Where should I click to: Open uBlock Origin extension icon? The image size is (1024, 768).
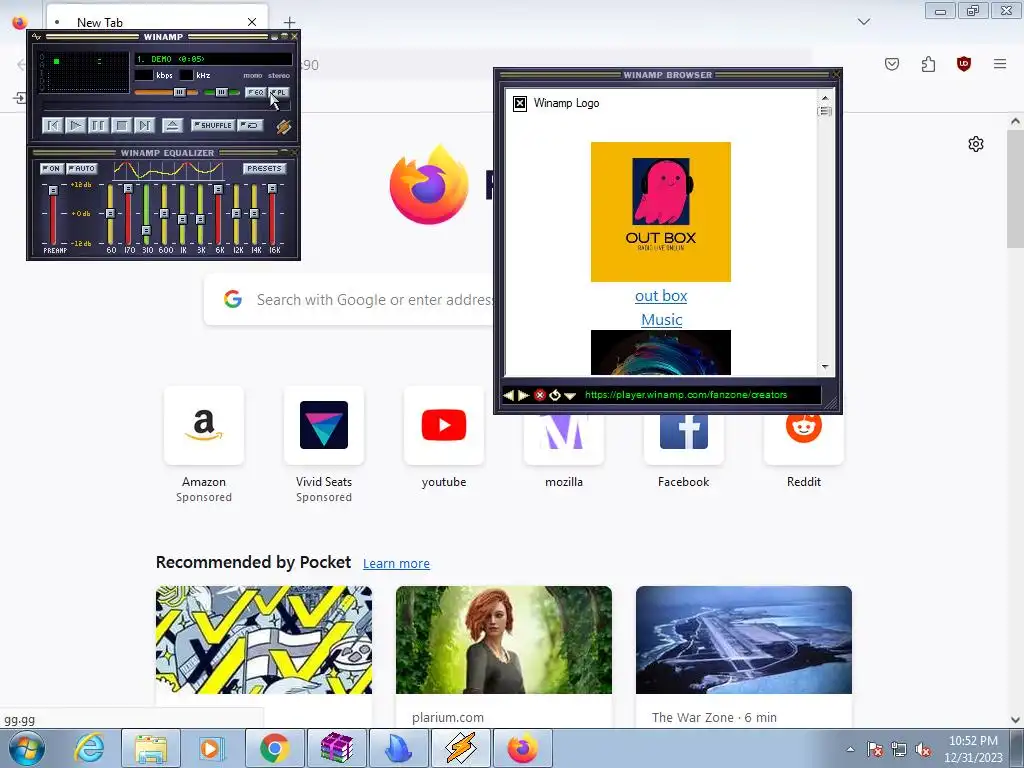(964, 64)
